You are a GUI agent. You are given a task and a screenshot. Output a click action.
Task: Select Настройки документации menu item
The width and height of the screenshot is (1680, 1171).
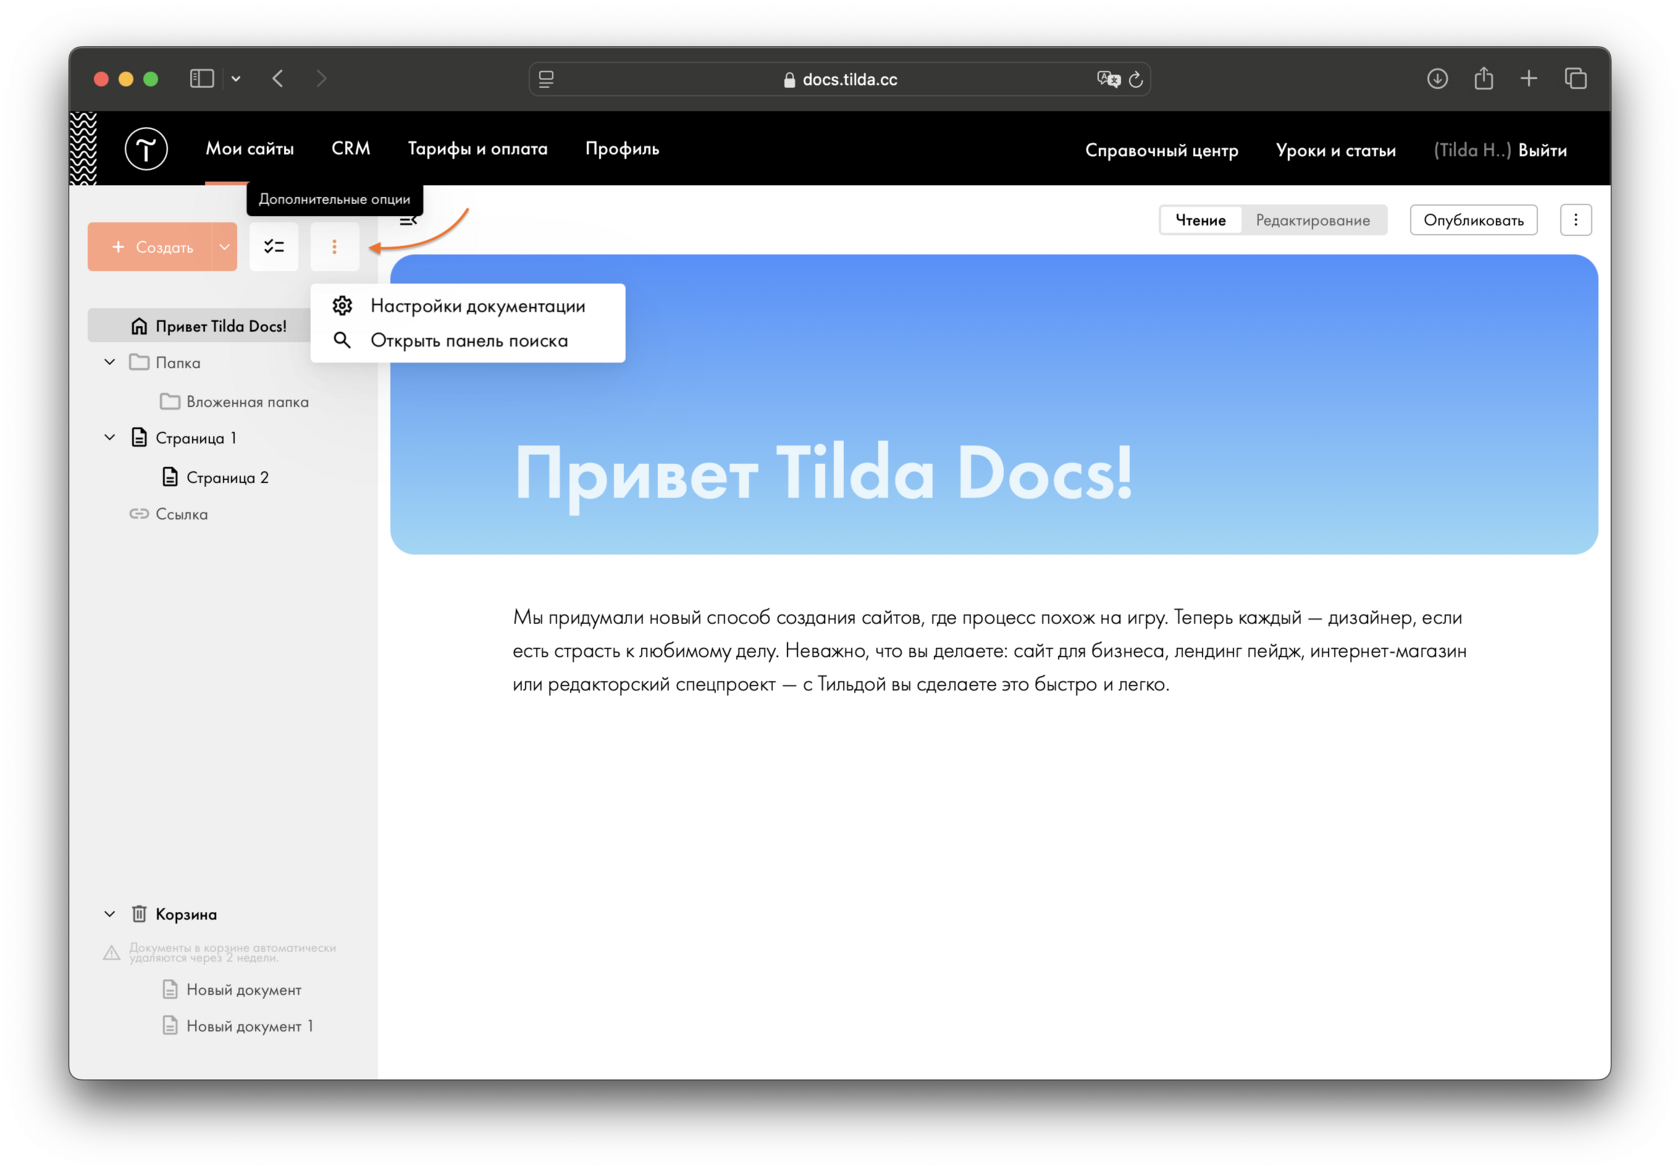tap(468, 306)
